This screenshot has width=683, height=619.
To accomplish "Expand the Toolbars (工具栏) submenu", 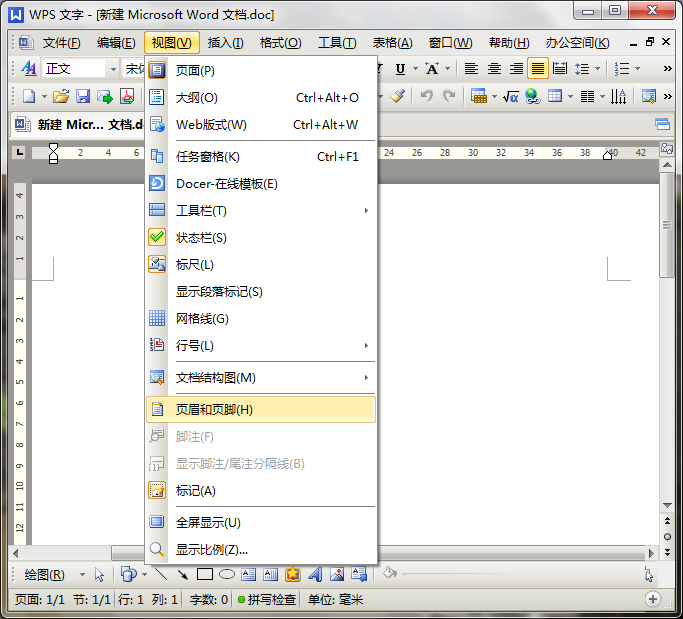I will (261, 211).
